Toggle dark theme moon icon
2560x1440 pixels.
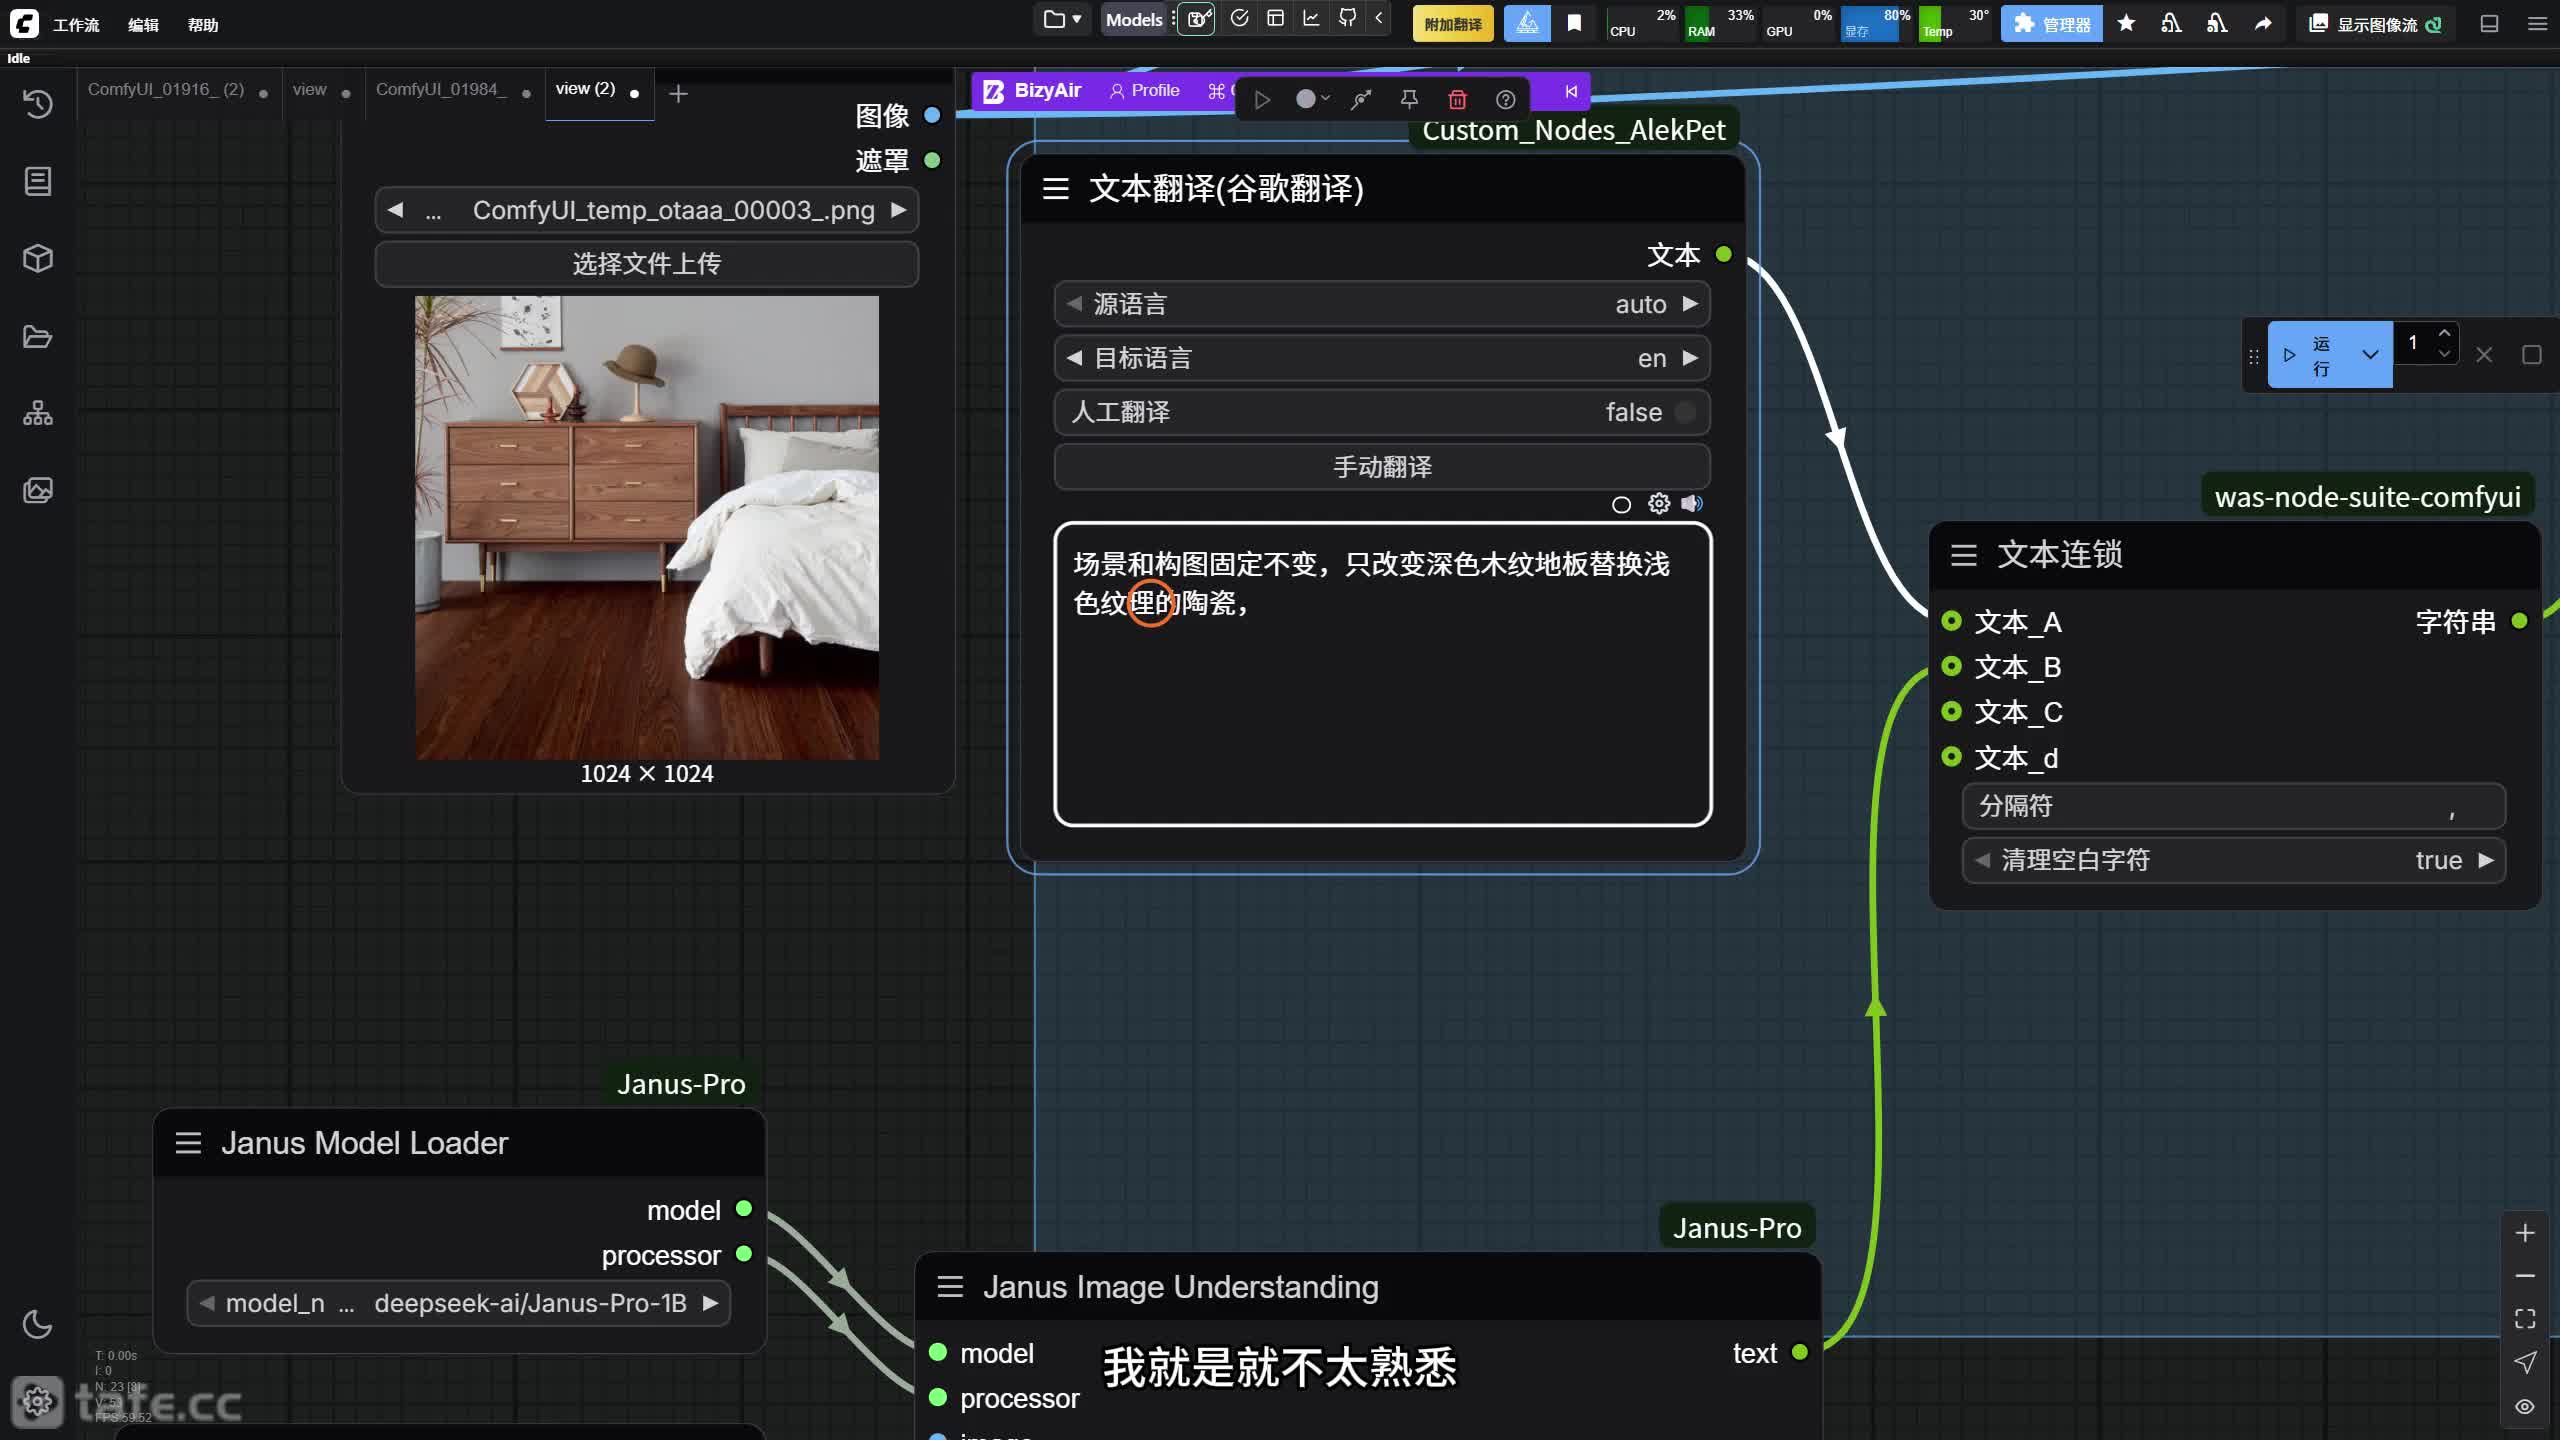[37, 1324]
